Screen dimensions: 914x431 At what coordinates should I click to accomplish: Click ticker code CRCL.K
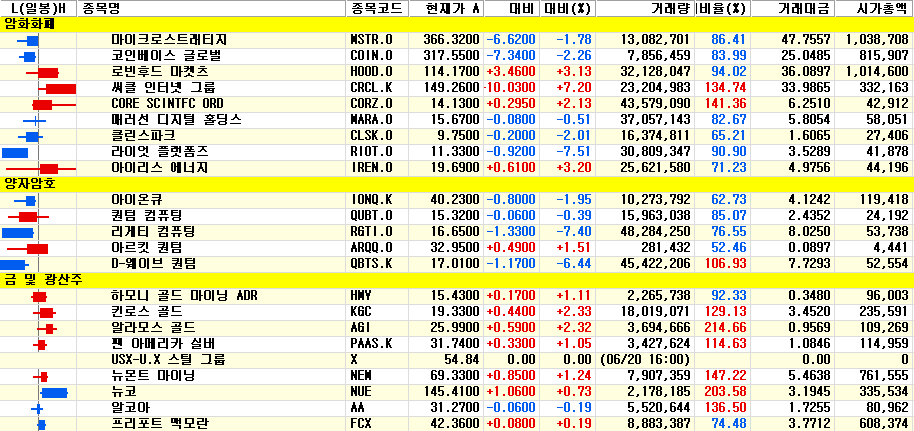371,87
